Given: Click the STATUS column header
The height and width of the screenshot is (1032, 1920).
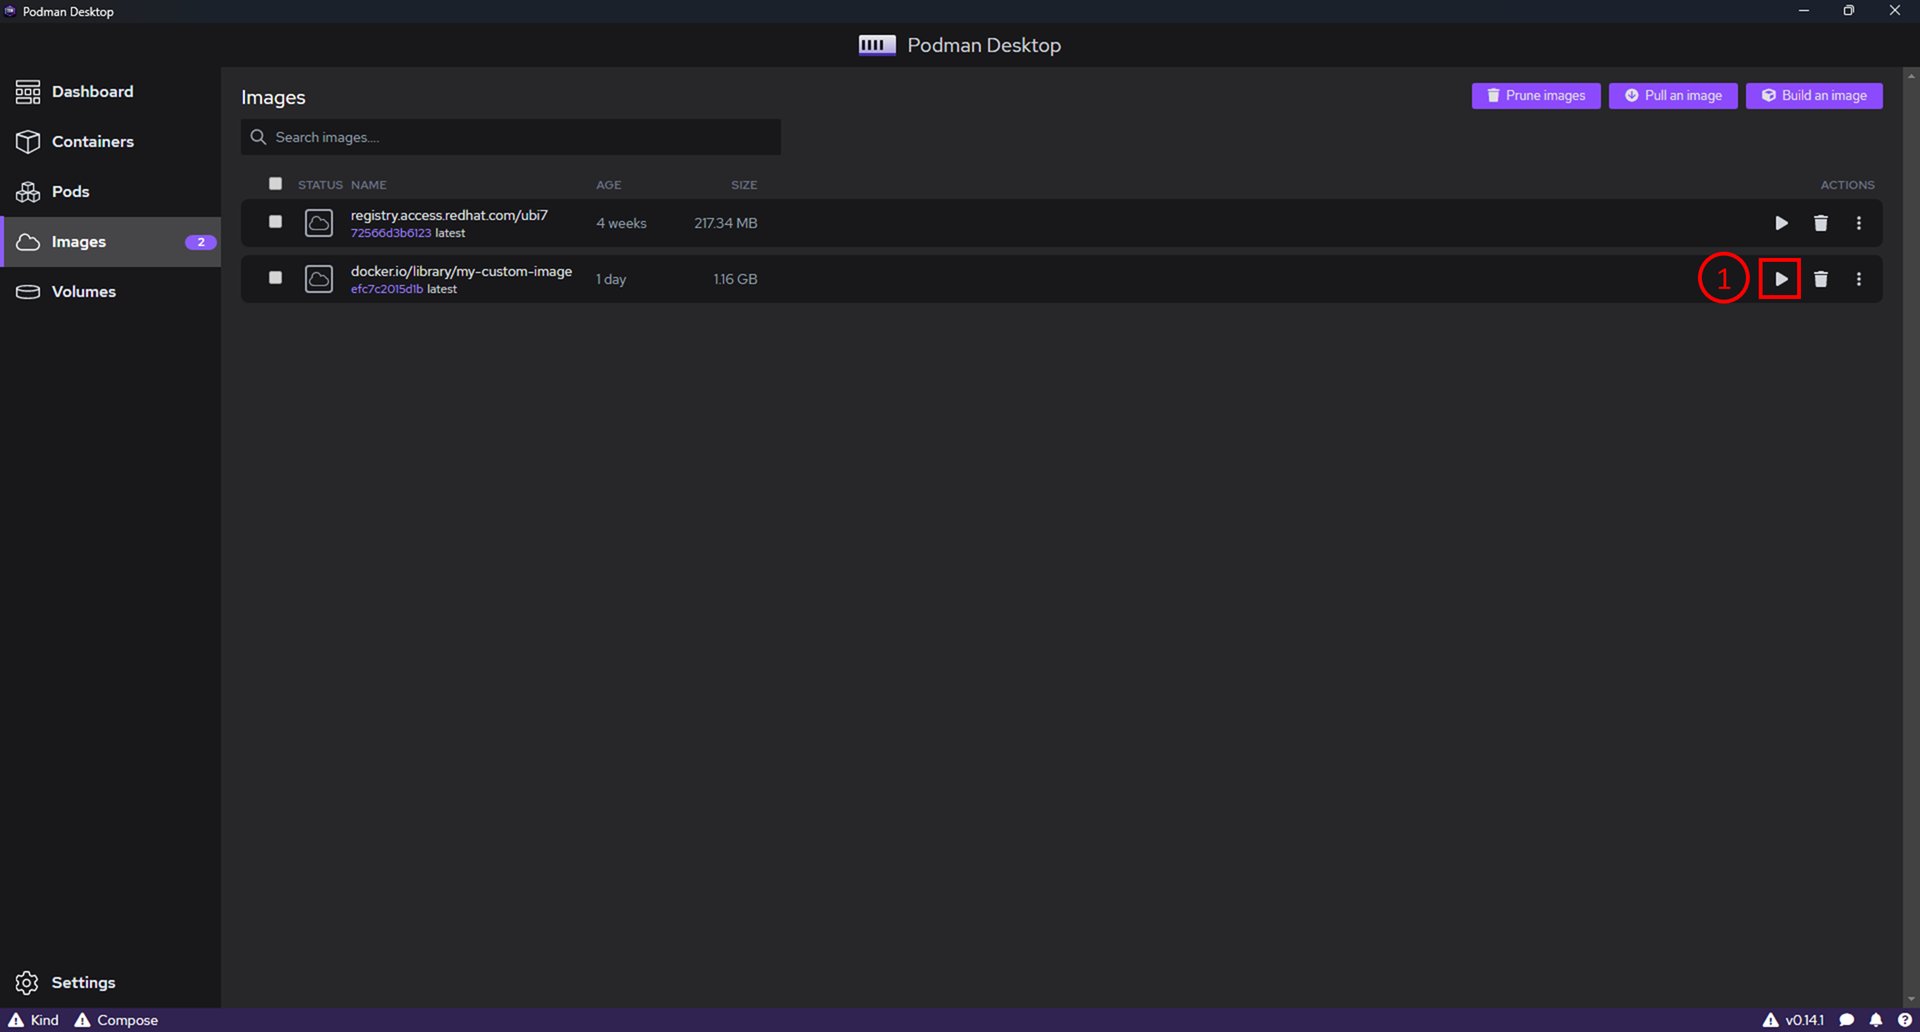Looking at the screenshot, I should pyautogui.click(x=320, y=185).
